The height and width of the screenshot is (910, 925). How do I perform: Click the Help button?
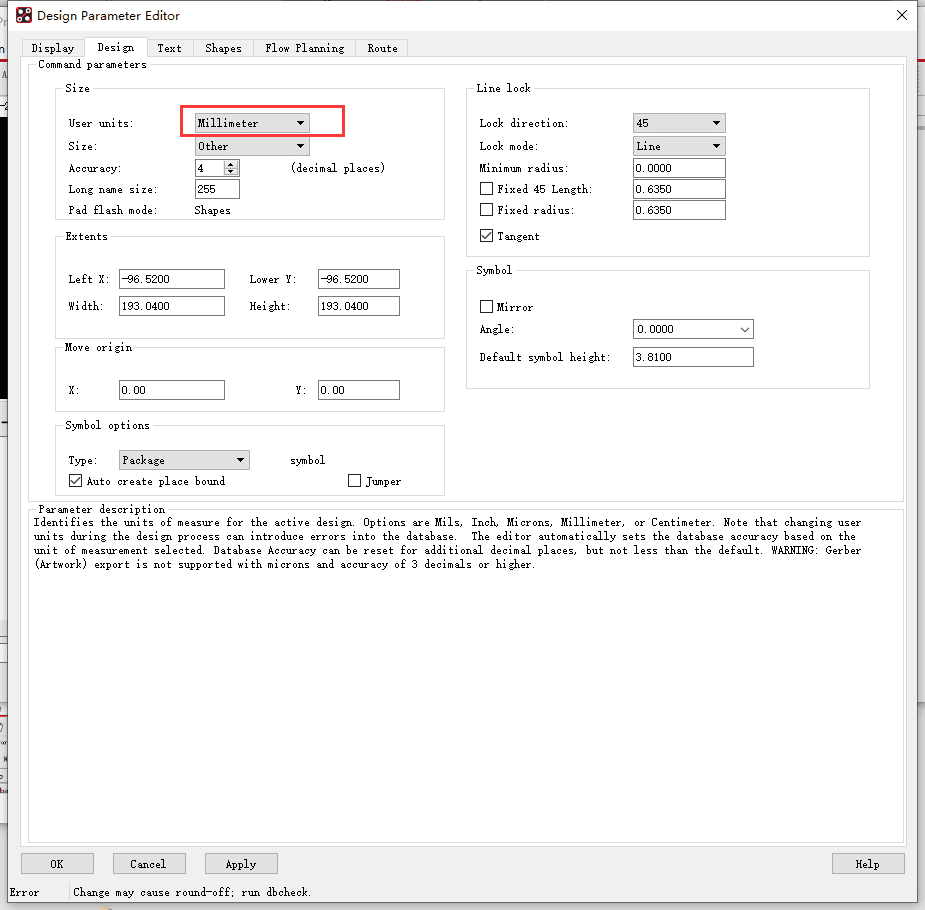tap(867, 864)
